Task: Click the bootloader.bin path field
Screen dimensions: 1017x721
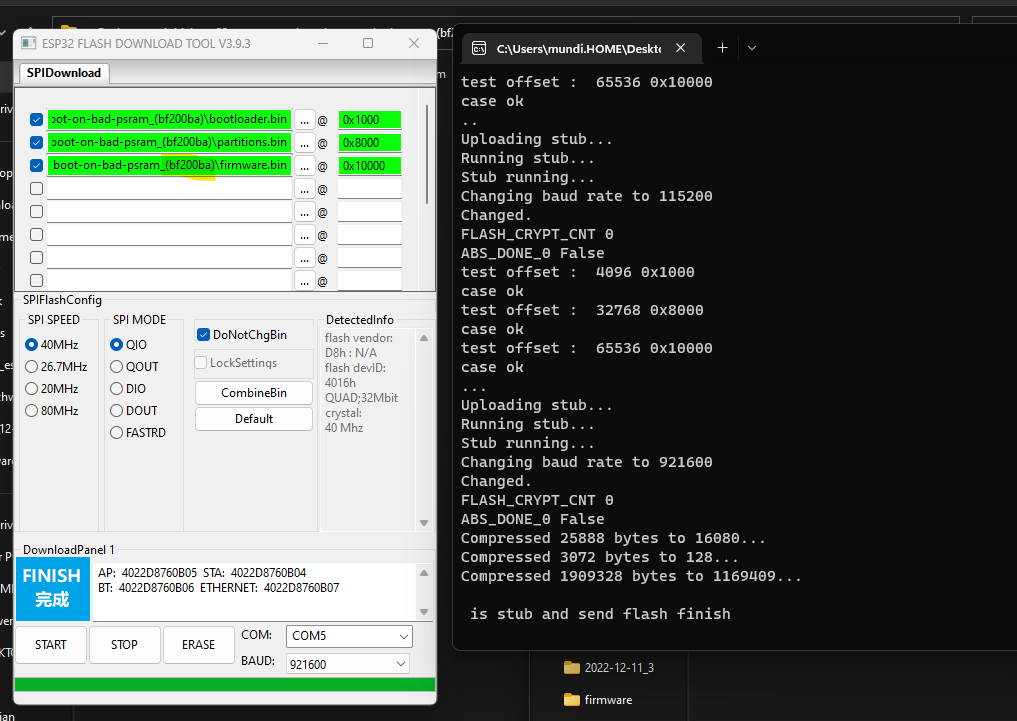Action: 169,119
